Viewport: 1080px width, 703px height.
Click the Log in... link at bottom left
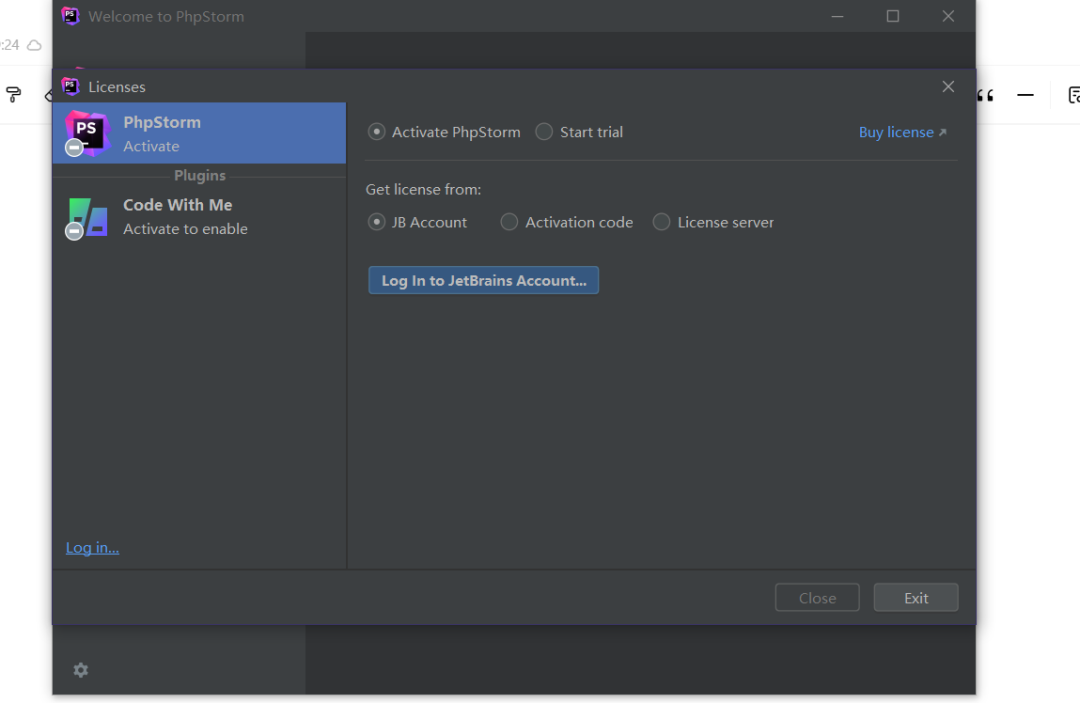click(92, 548)
